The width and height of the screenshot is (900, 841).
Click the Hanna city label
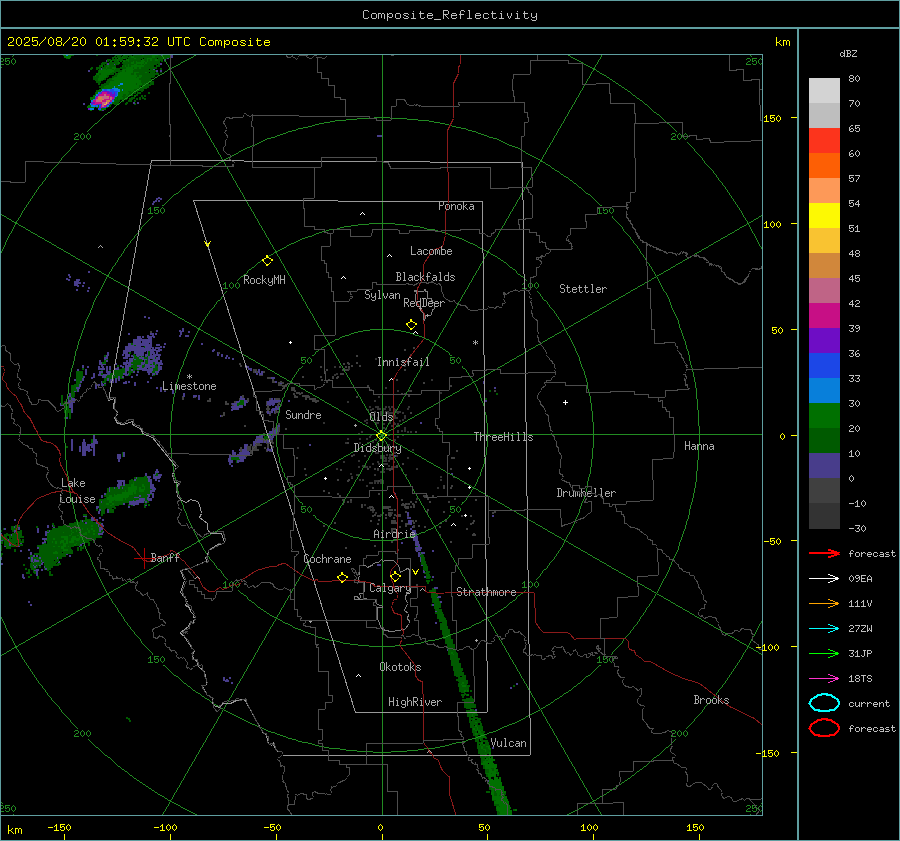click(x=699, y=446)
